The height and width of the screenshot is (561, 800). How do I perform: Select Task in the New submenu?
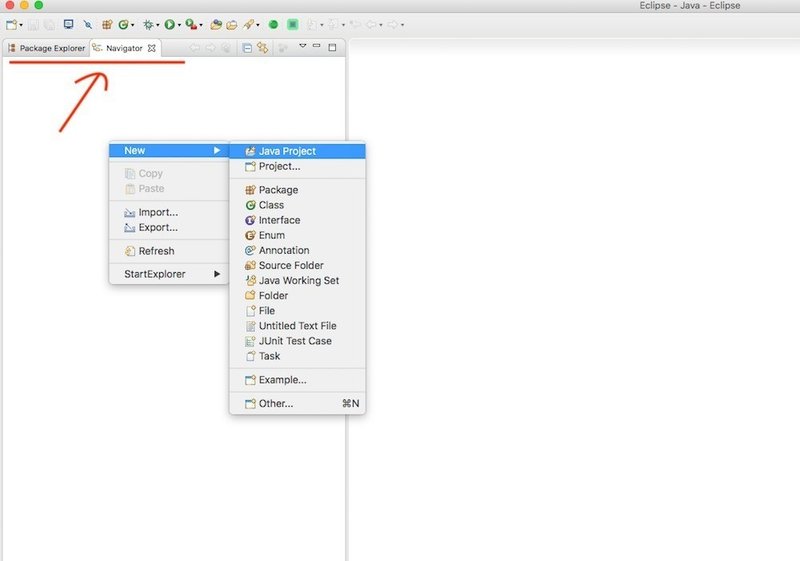[297, 356]
